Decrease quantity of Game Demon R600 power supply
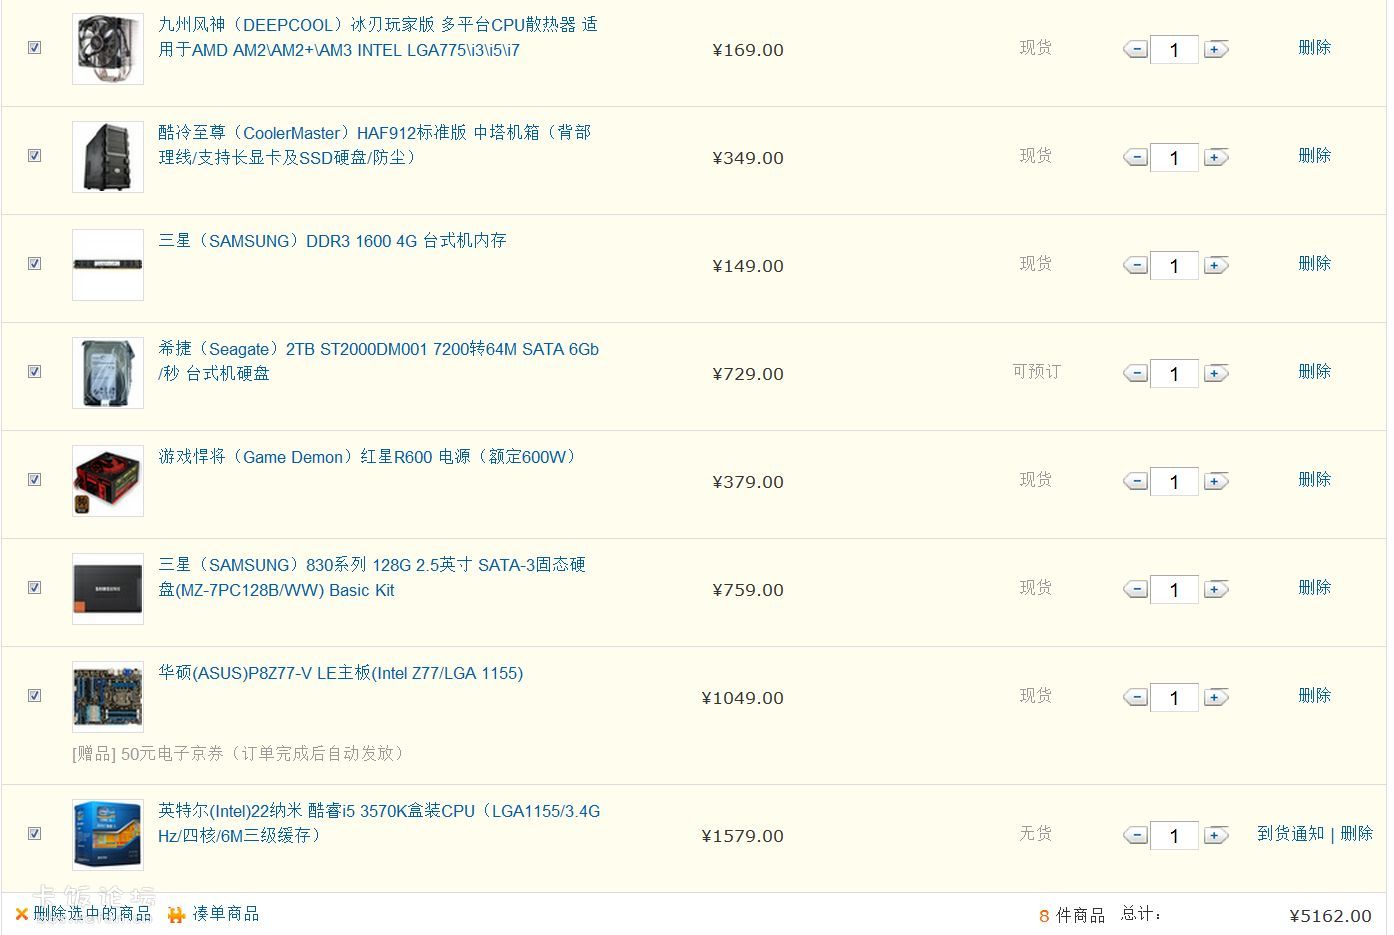The image size is (1394, 935). pyautogui.click(x=1136, y=481)
